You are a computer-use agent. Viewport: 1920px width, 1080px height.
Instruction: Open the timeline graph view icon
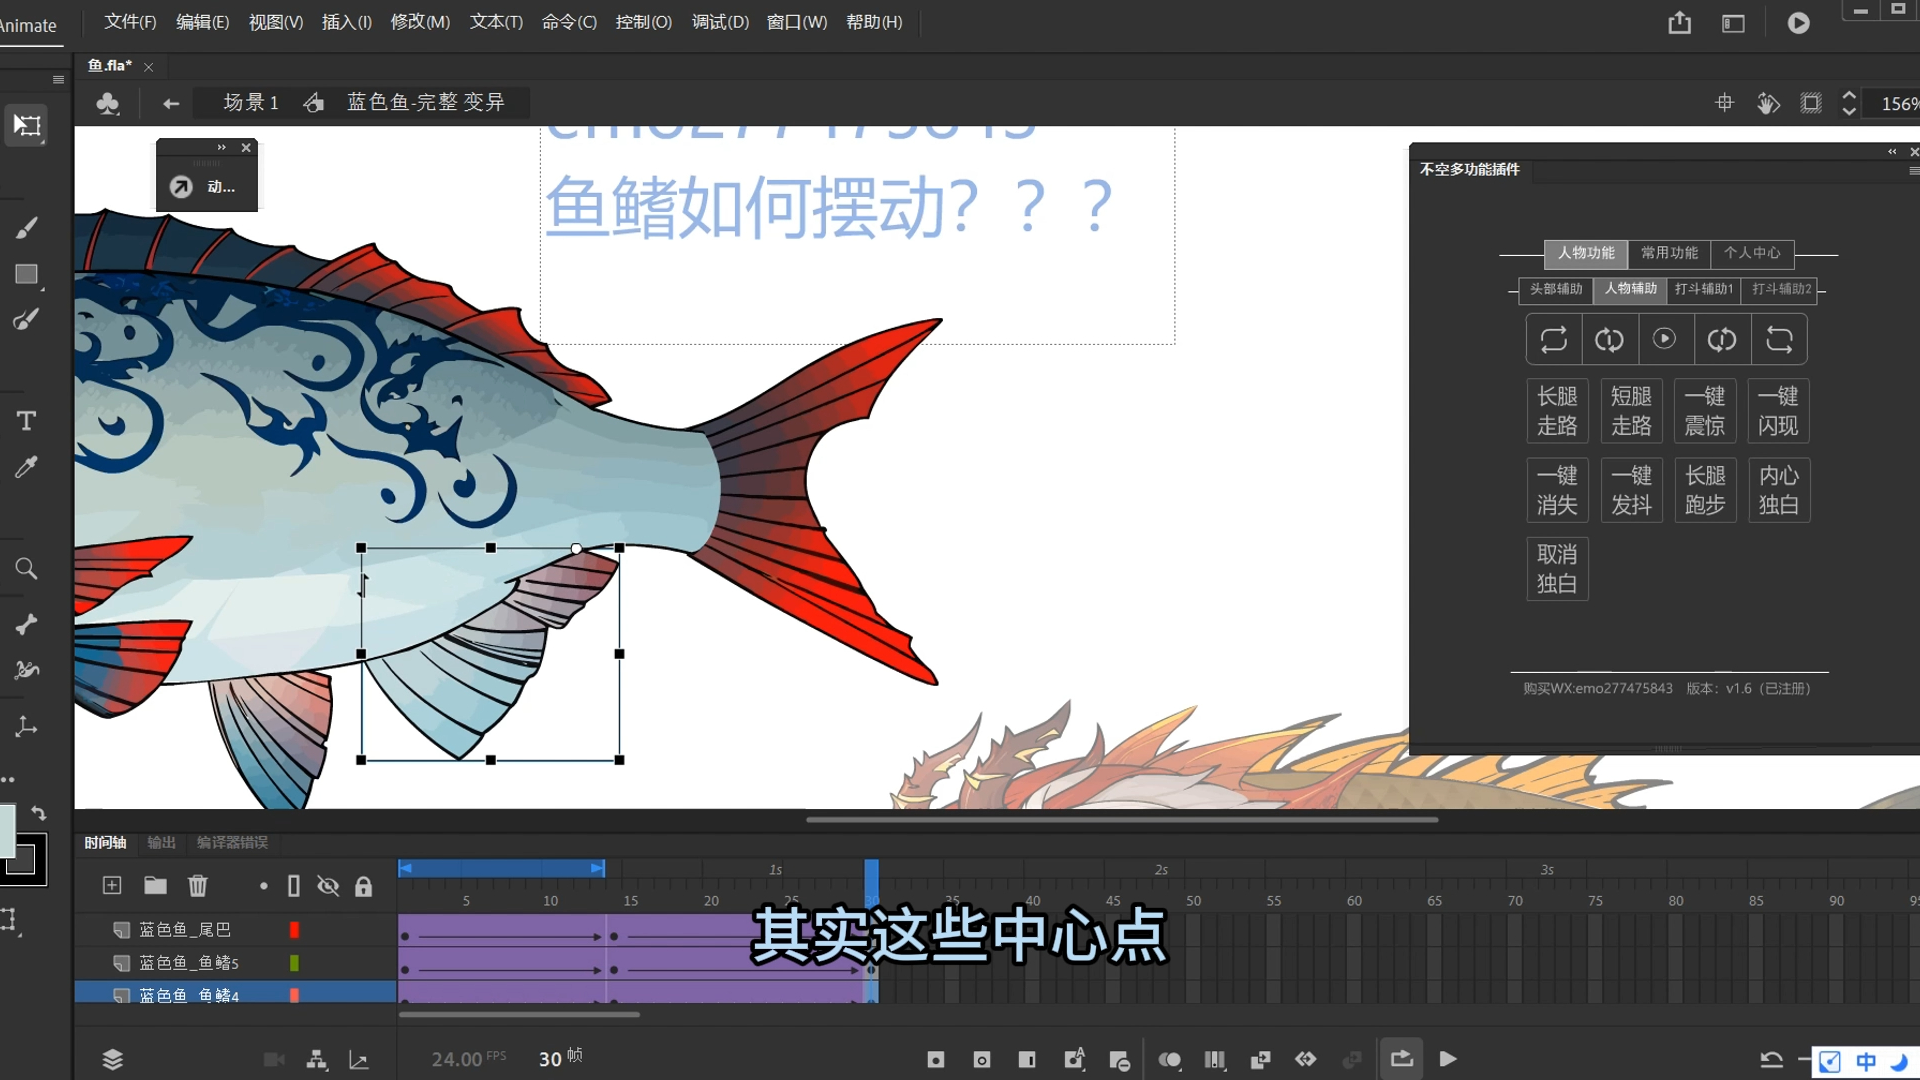359,1060
